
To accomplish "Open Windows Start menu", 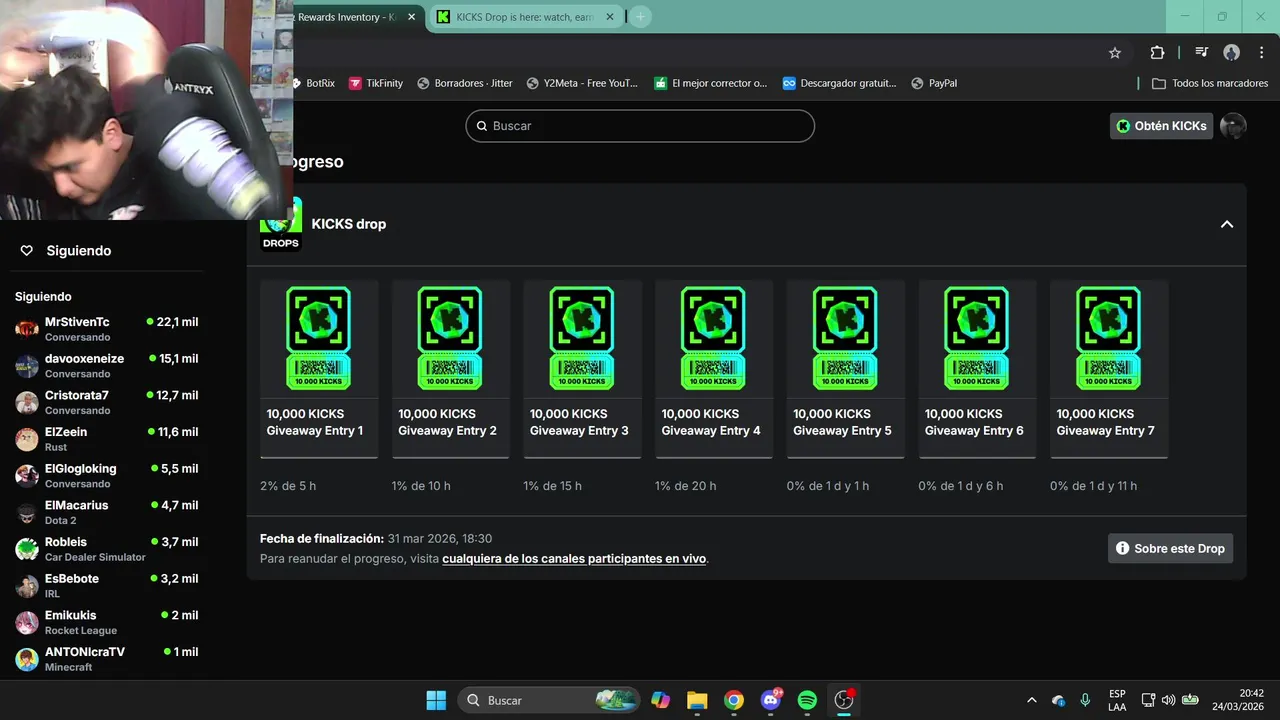I will (x=436, y=700).
